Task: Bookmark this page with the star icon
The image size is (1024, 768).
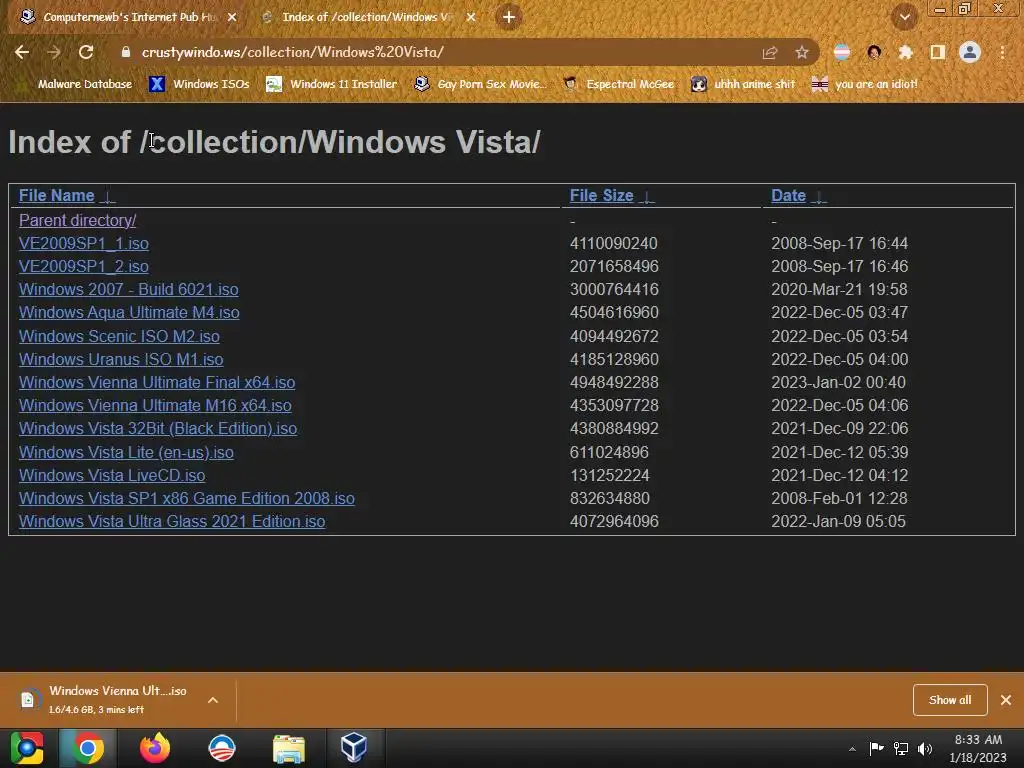Action: [802, 52]
